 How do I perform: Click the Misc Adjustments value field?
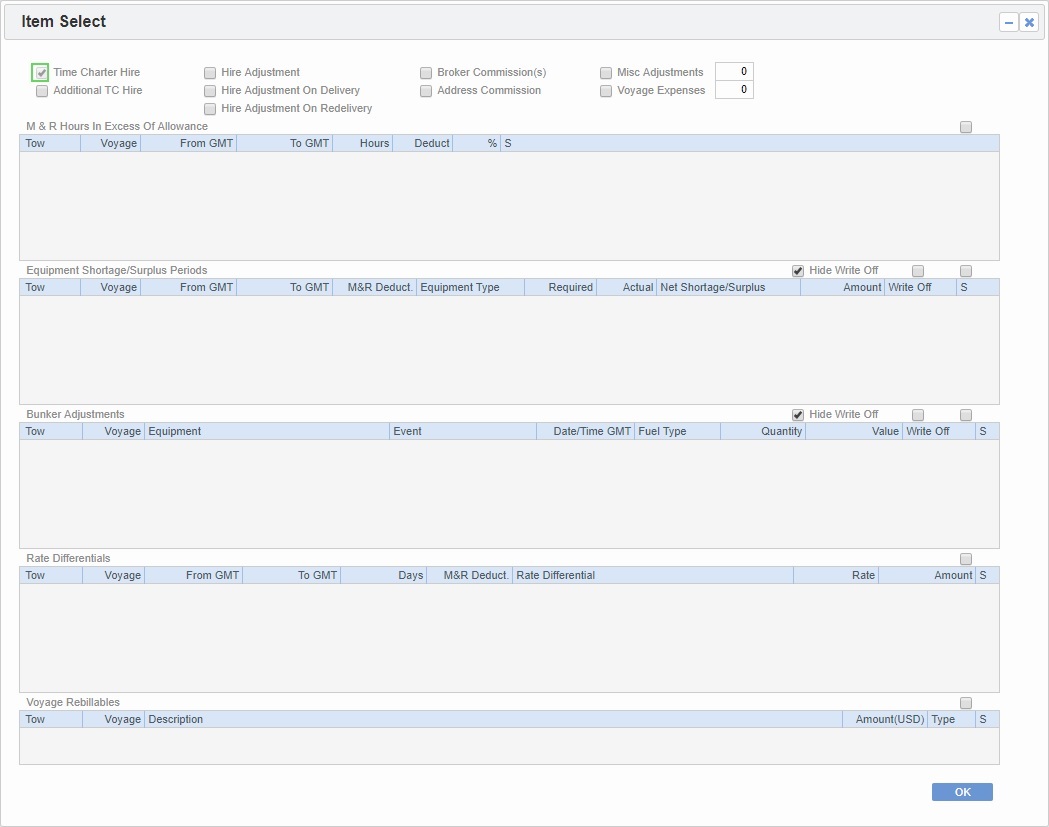point(734,71)
